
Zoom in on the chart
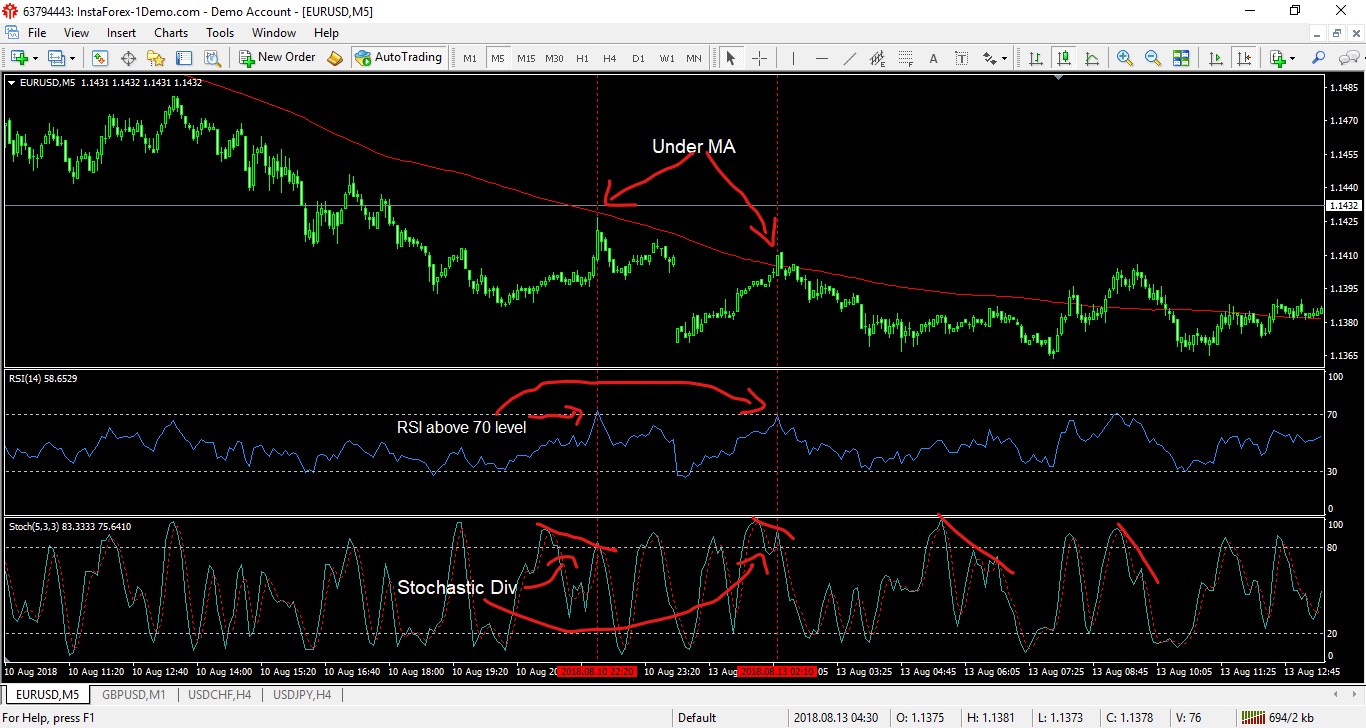pos(1125,58)
